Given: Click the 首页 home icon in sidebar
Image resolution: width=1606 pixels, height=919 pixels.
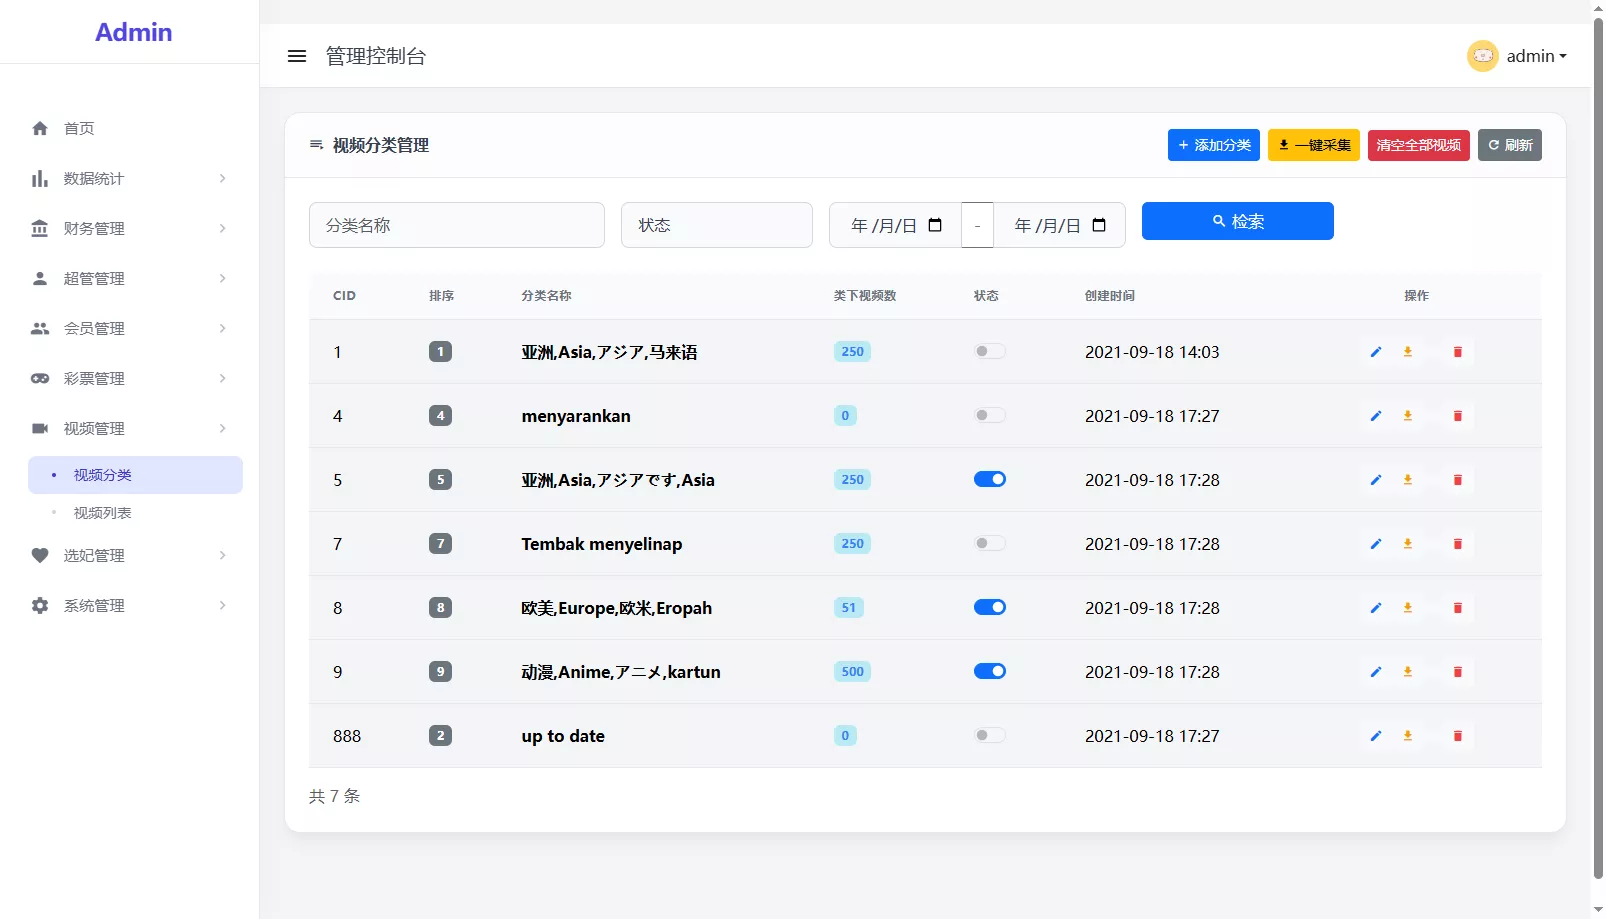Looking at the screenshot, I should coord(40,128).
